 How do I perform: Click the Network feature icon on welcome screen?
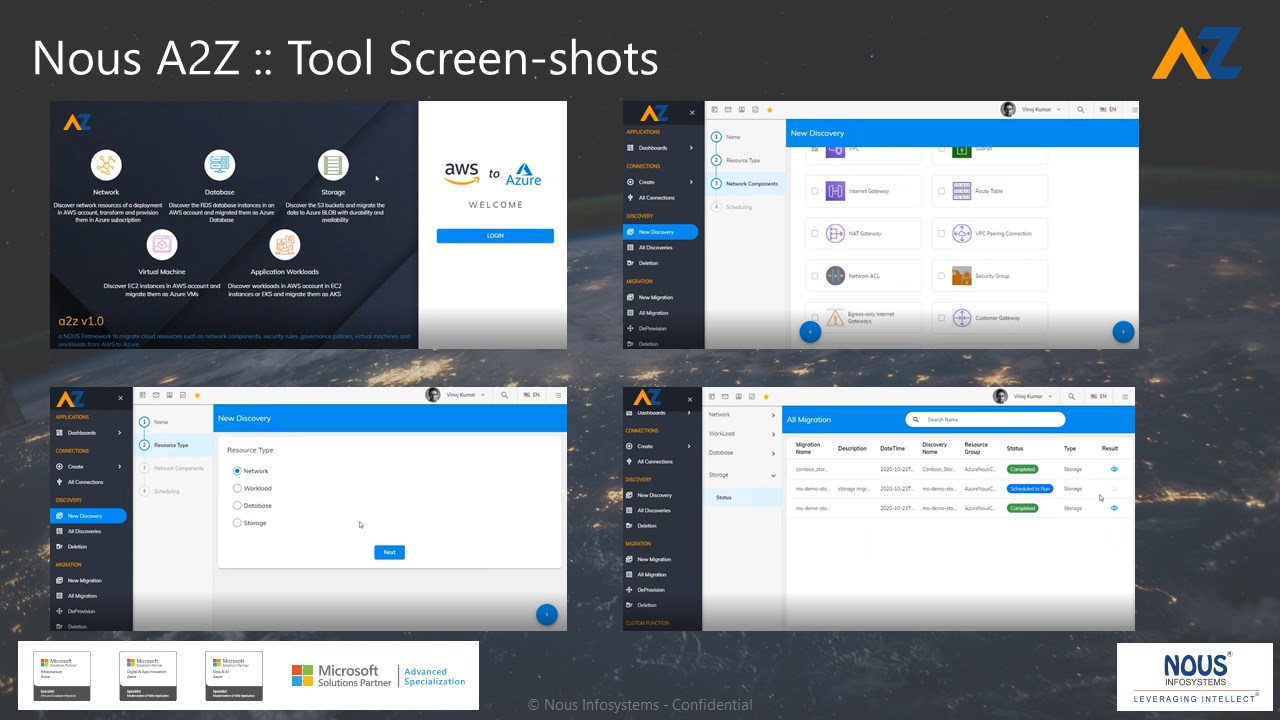[x=106, y=164]
